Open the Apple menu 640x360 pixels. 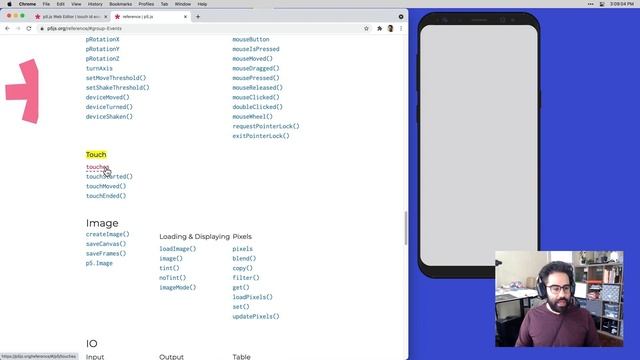pyautogui.click(x=9, y=4)
